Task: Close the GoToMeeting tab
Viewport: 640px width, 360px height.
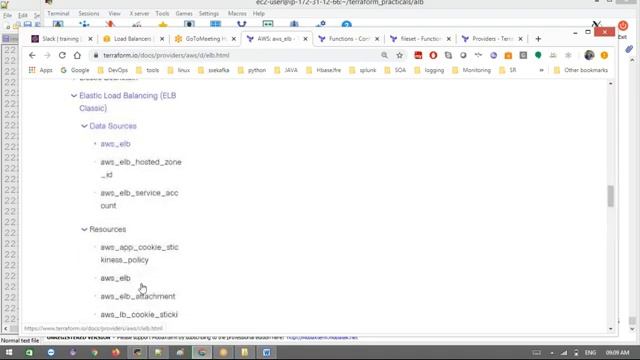Action: (234, 39)
